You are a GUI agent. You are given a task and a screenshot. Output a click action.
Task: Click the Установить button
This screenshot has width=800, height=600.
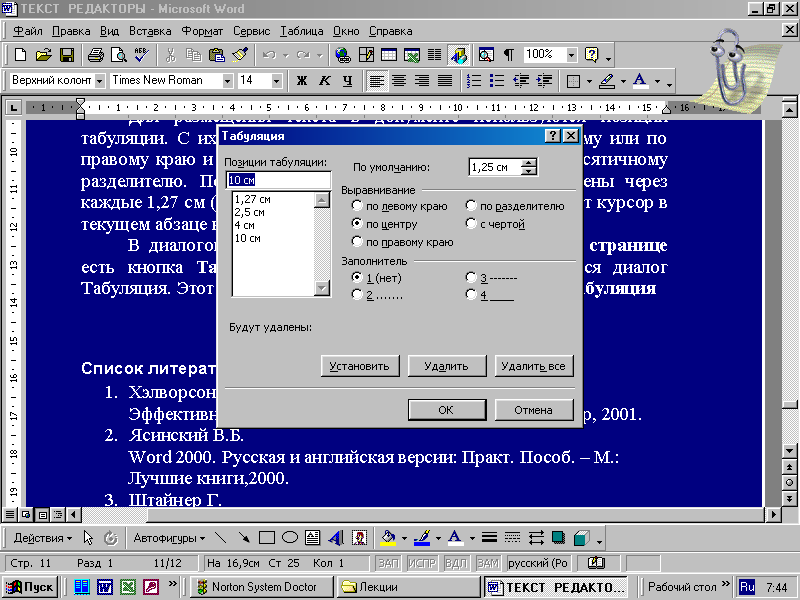pyautogui.click(x=360, y=366)
